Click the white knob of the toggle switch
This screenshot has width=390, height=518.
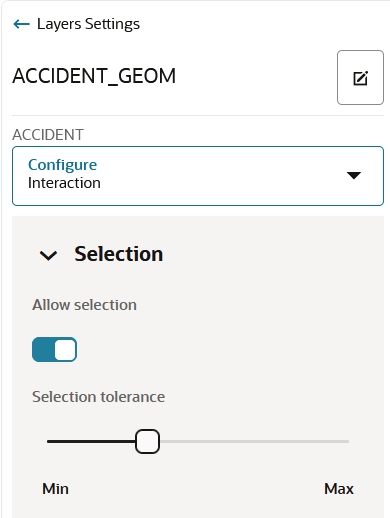coord(65,350)
